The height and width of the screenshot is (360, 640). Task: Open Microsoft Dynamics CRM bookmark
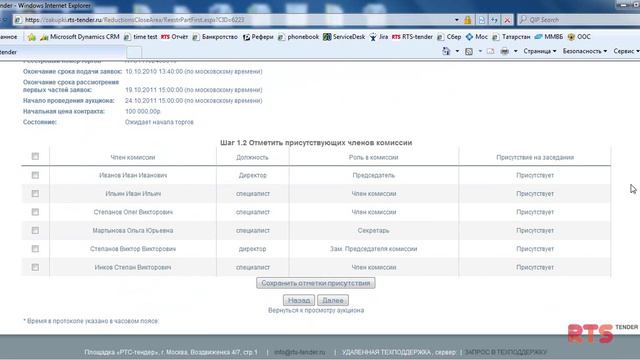[x=80, y=37]
